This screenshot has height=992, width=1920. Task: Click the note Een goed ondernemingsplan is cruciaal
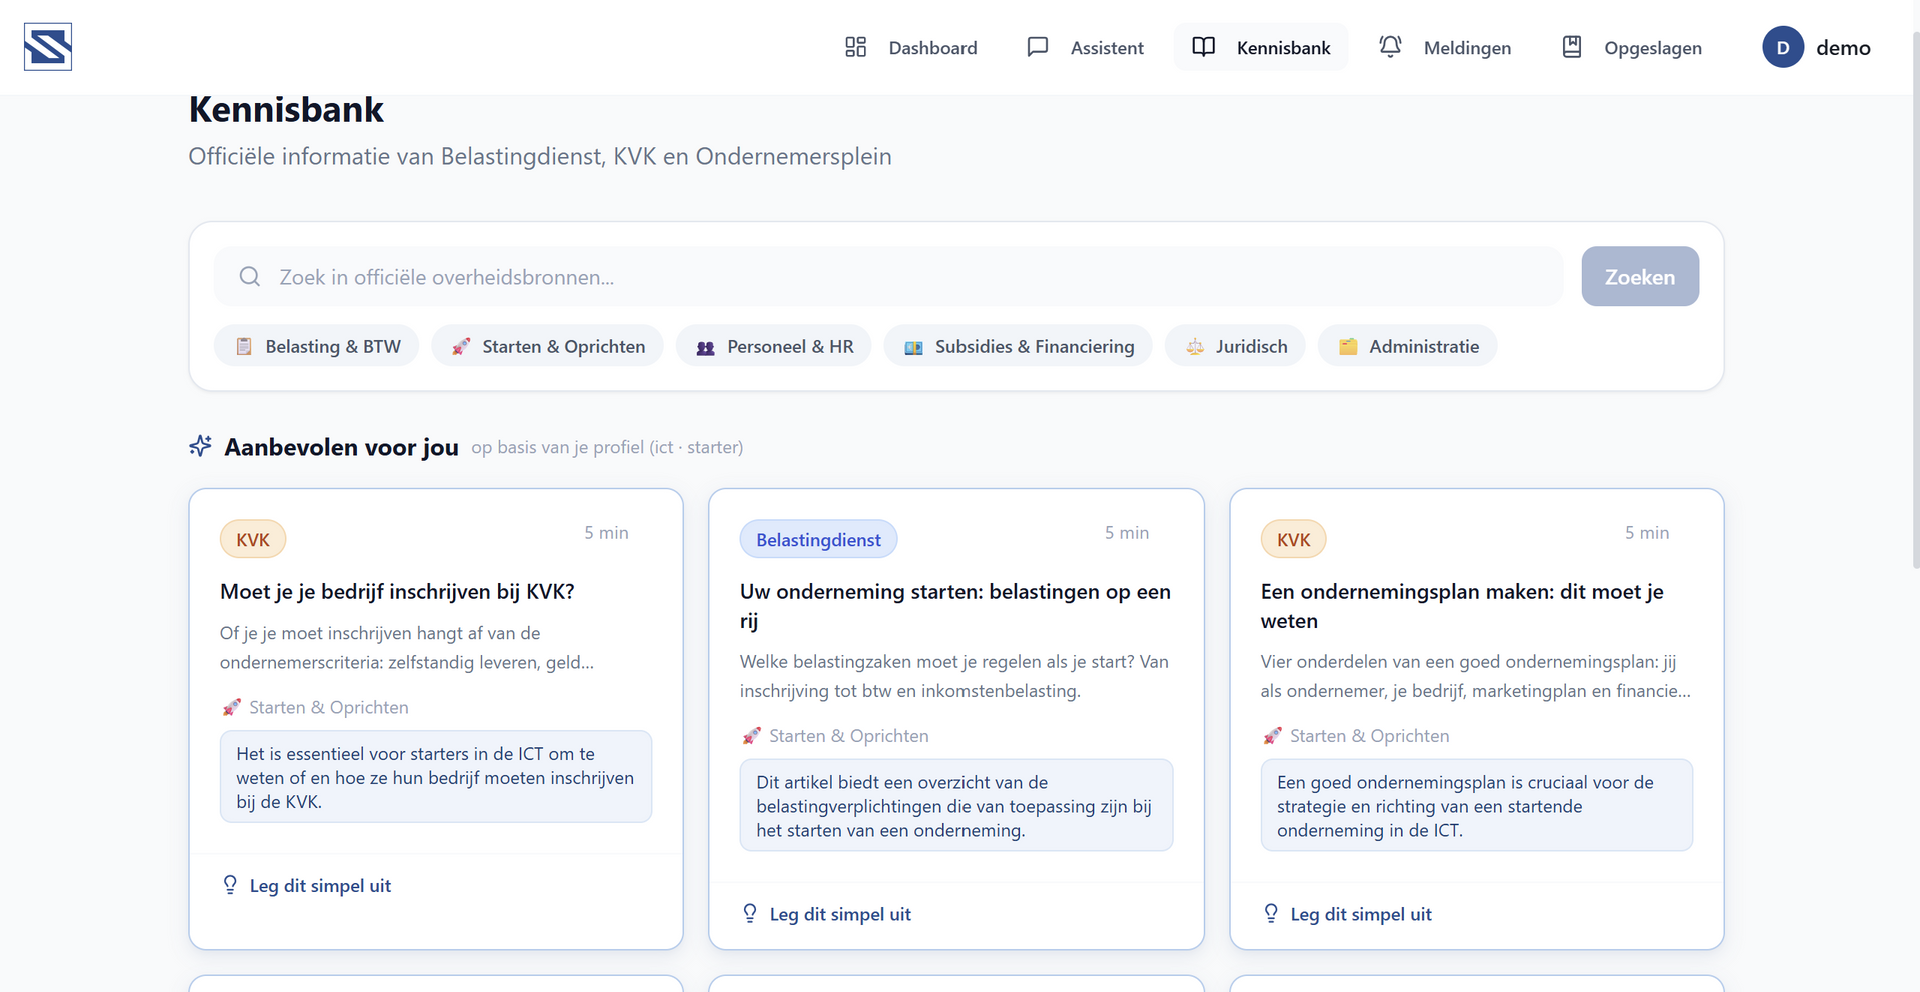1477,806
